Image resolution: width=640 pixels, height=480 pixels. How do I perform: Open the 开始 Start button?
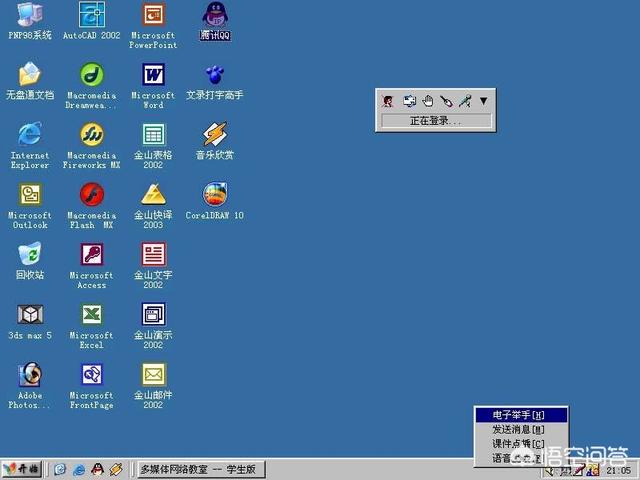click(x=22, y=469)
